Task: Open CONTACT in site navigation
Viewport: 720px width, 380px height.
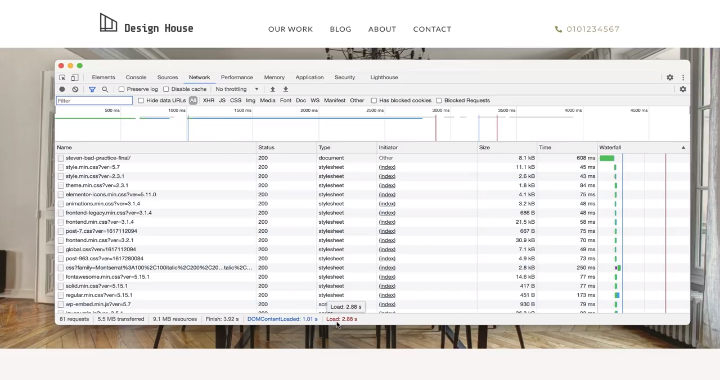Action: pos(432,29)
